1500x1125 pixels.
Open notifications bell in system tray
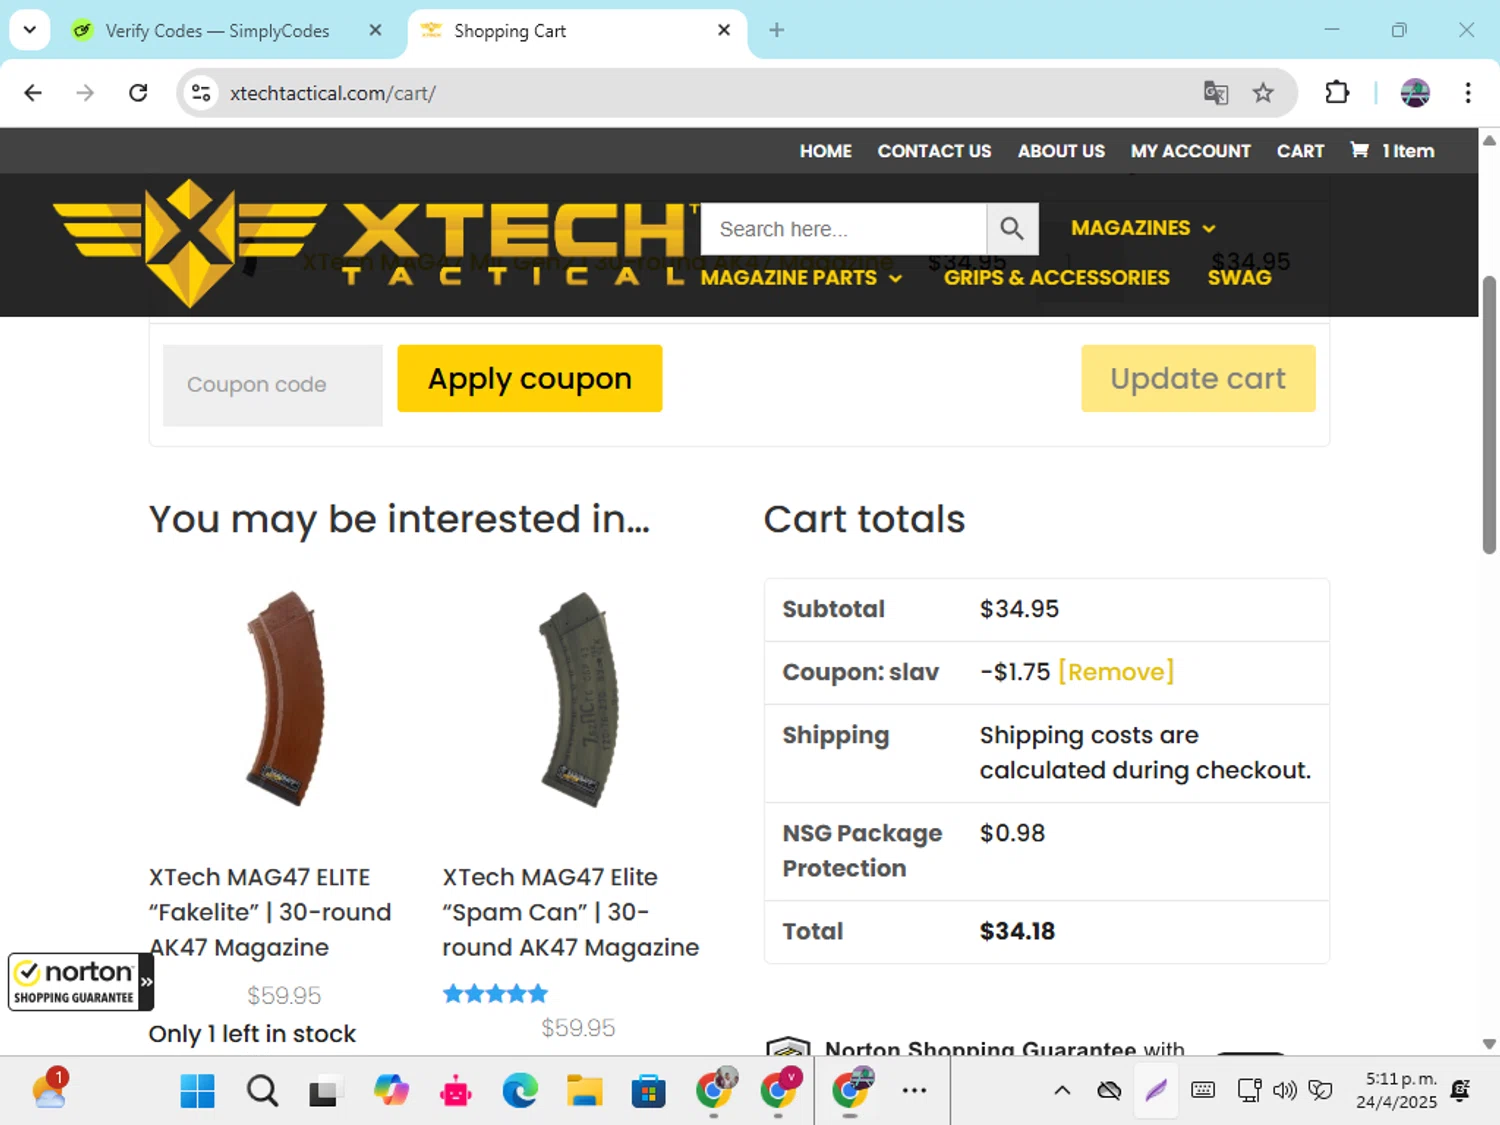click(1461, 1091)
